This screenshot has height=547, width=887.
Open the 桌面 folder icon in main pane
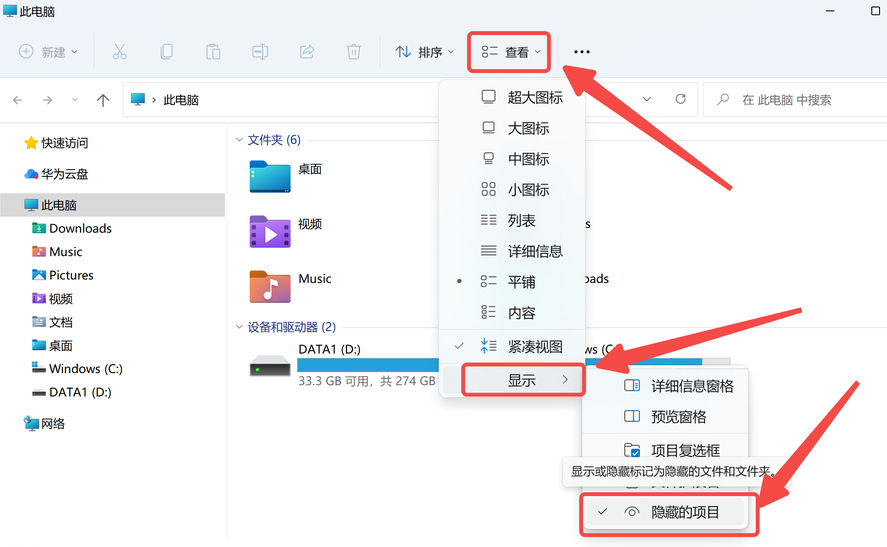pyautogui.click(x=270, y=176)
